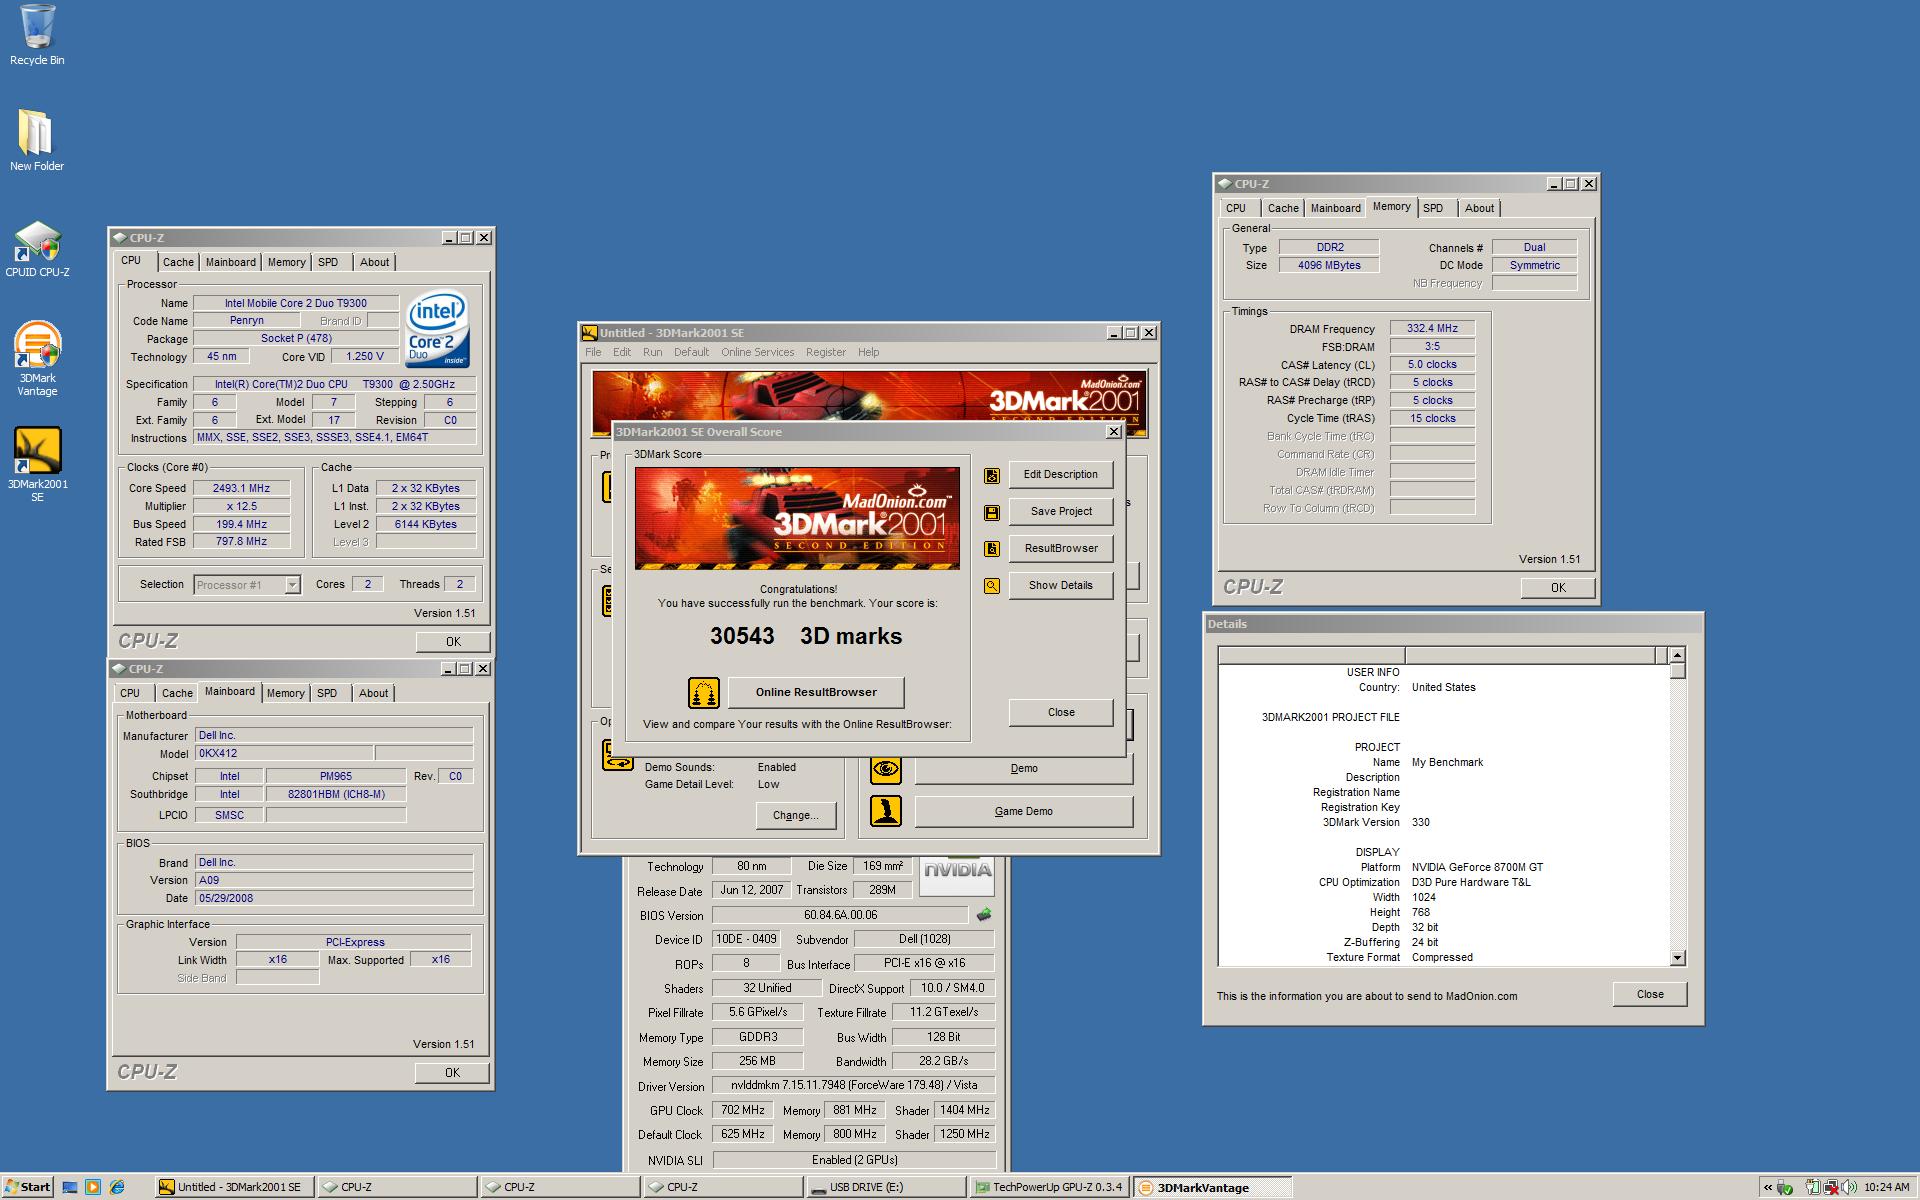Click the volume speaker tray icon

click(x=1849, y=1187)
